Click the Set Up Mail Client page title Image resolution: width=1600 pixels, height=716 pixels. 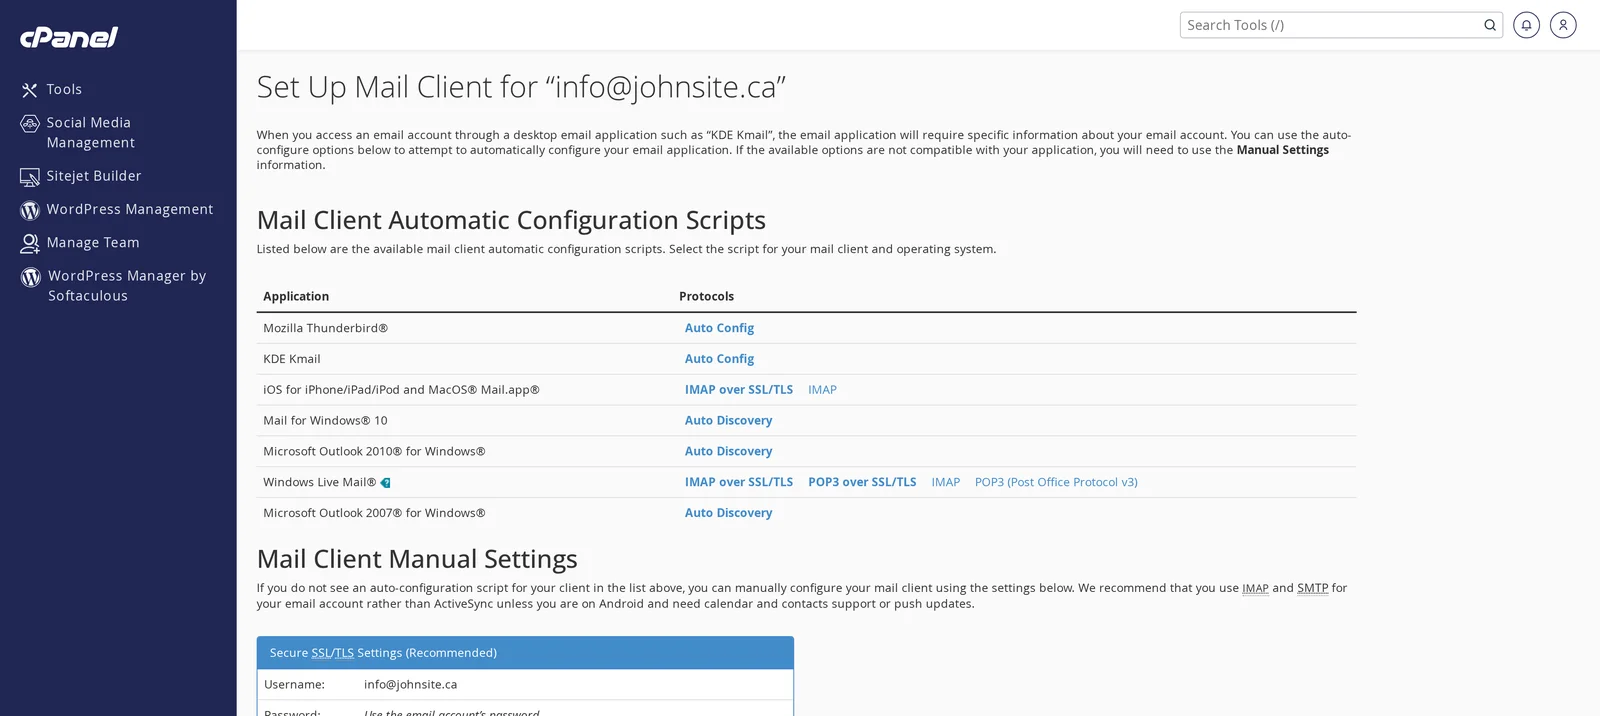pyautogui.click(x=521, y=87)
